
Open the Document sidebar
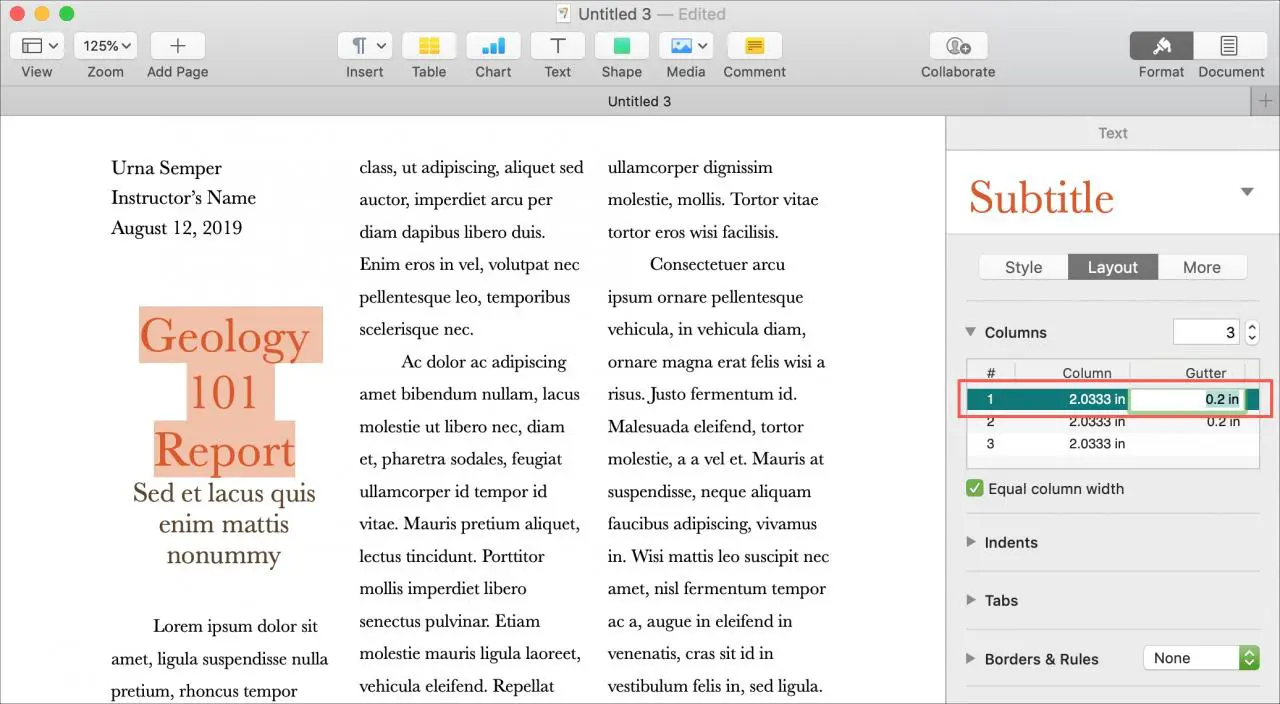click(x=1229, y=46)
